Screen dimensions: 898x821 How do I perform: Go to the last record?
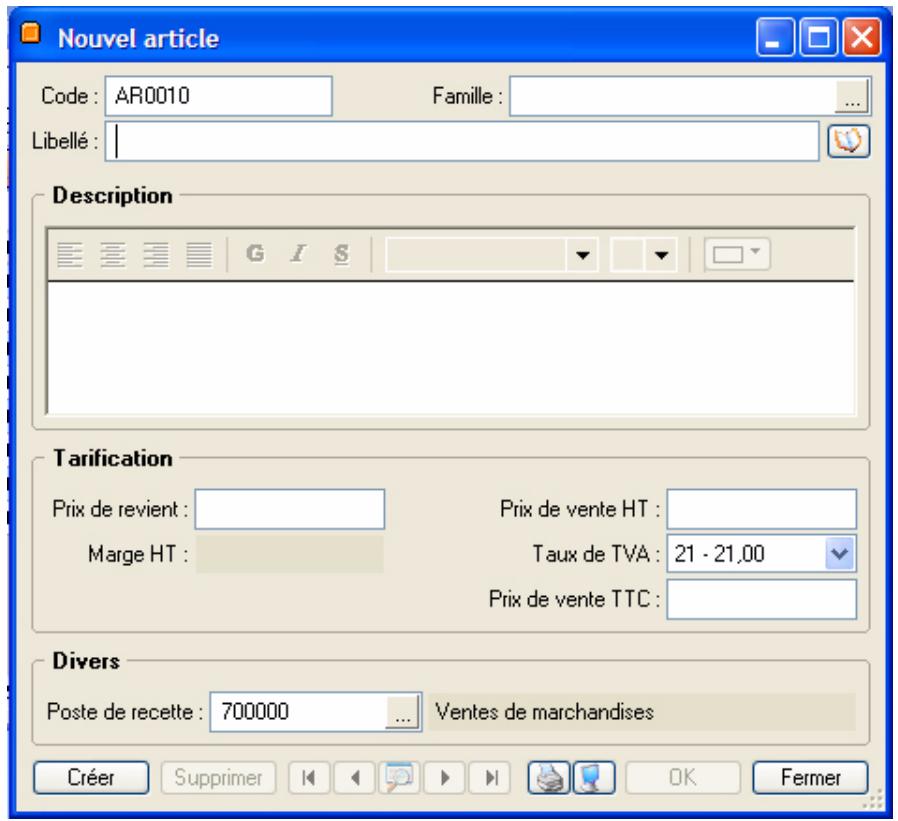click(x=490, y=777)
